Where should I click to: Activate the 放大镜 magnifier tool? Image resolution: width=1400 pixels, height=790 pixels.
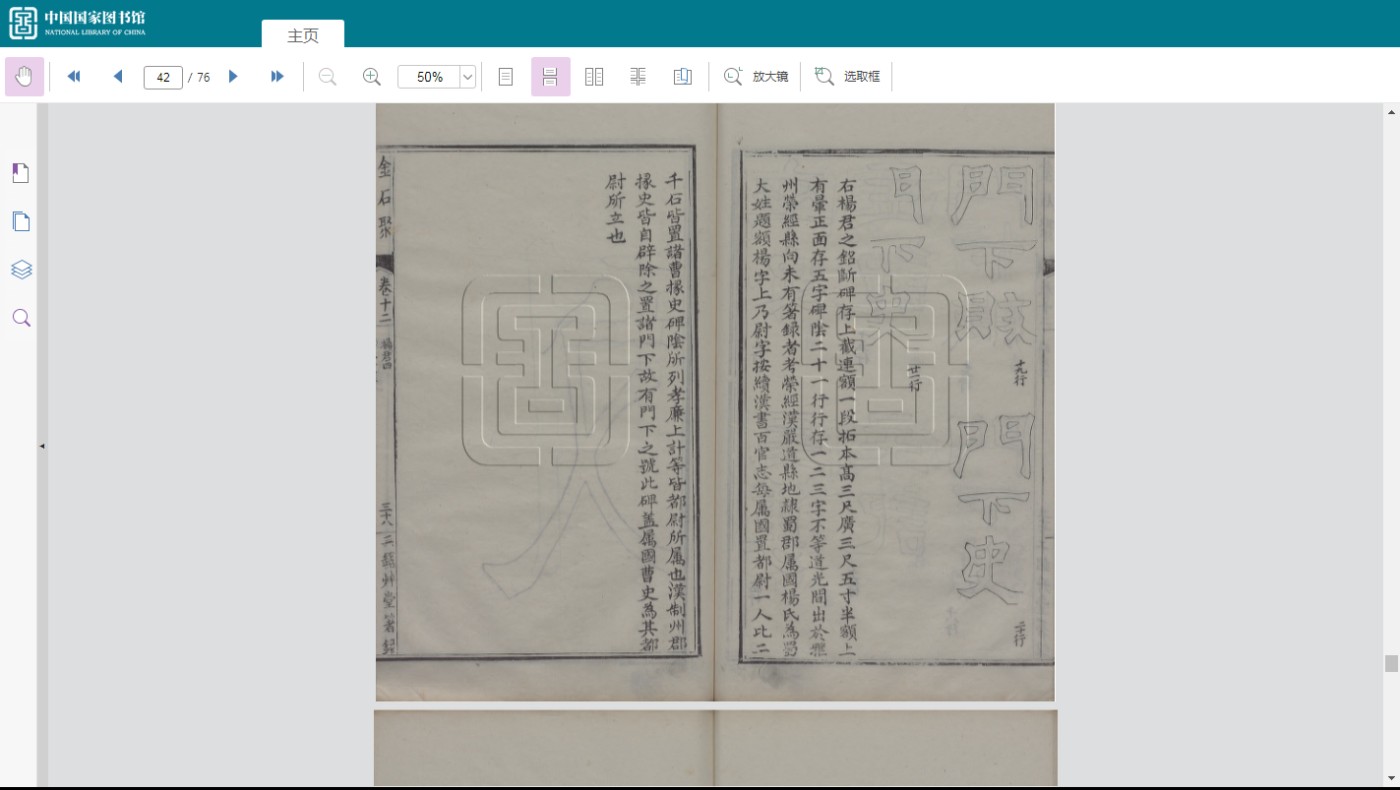(756, 77)
